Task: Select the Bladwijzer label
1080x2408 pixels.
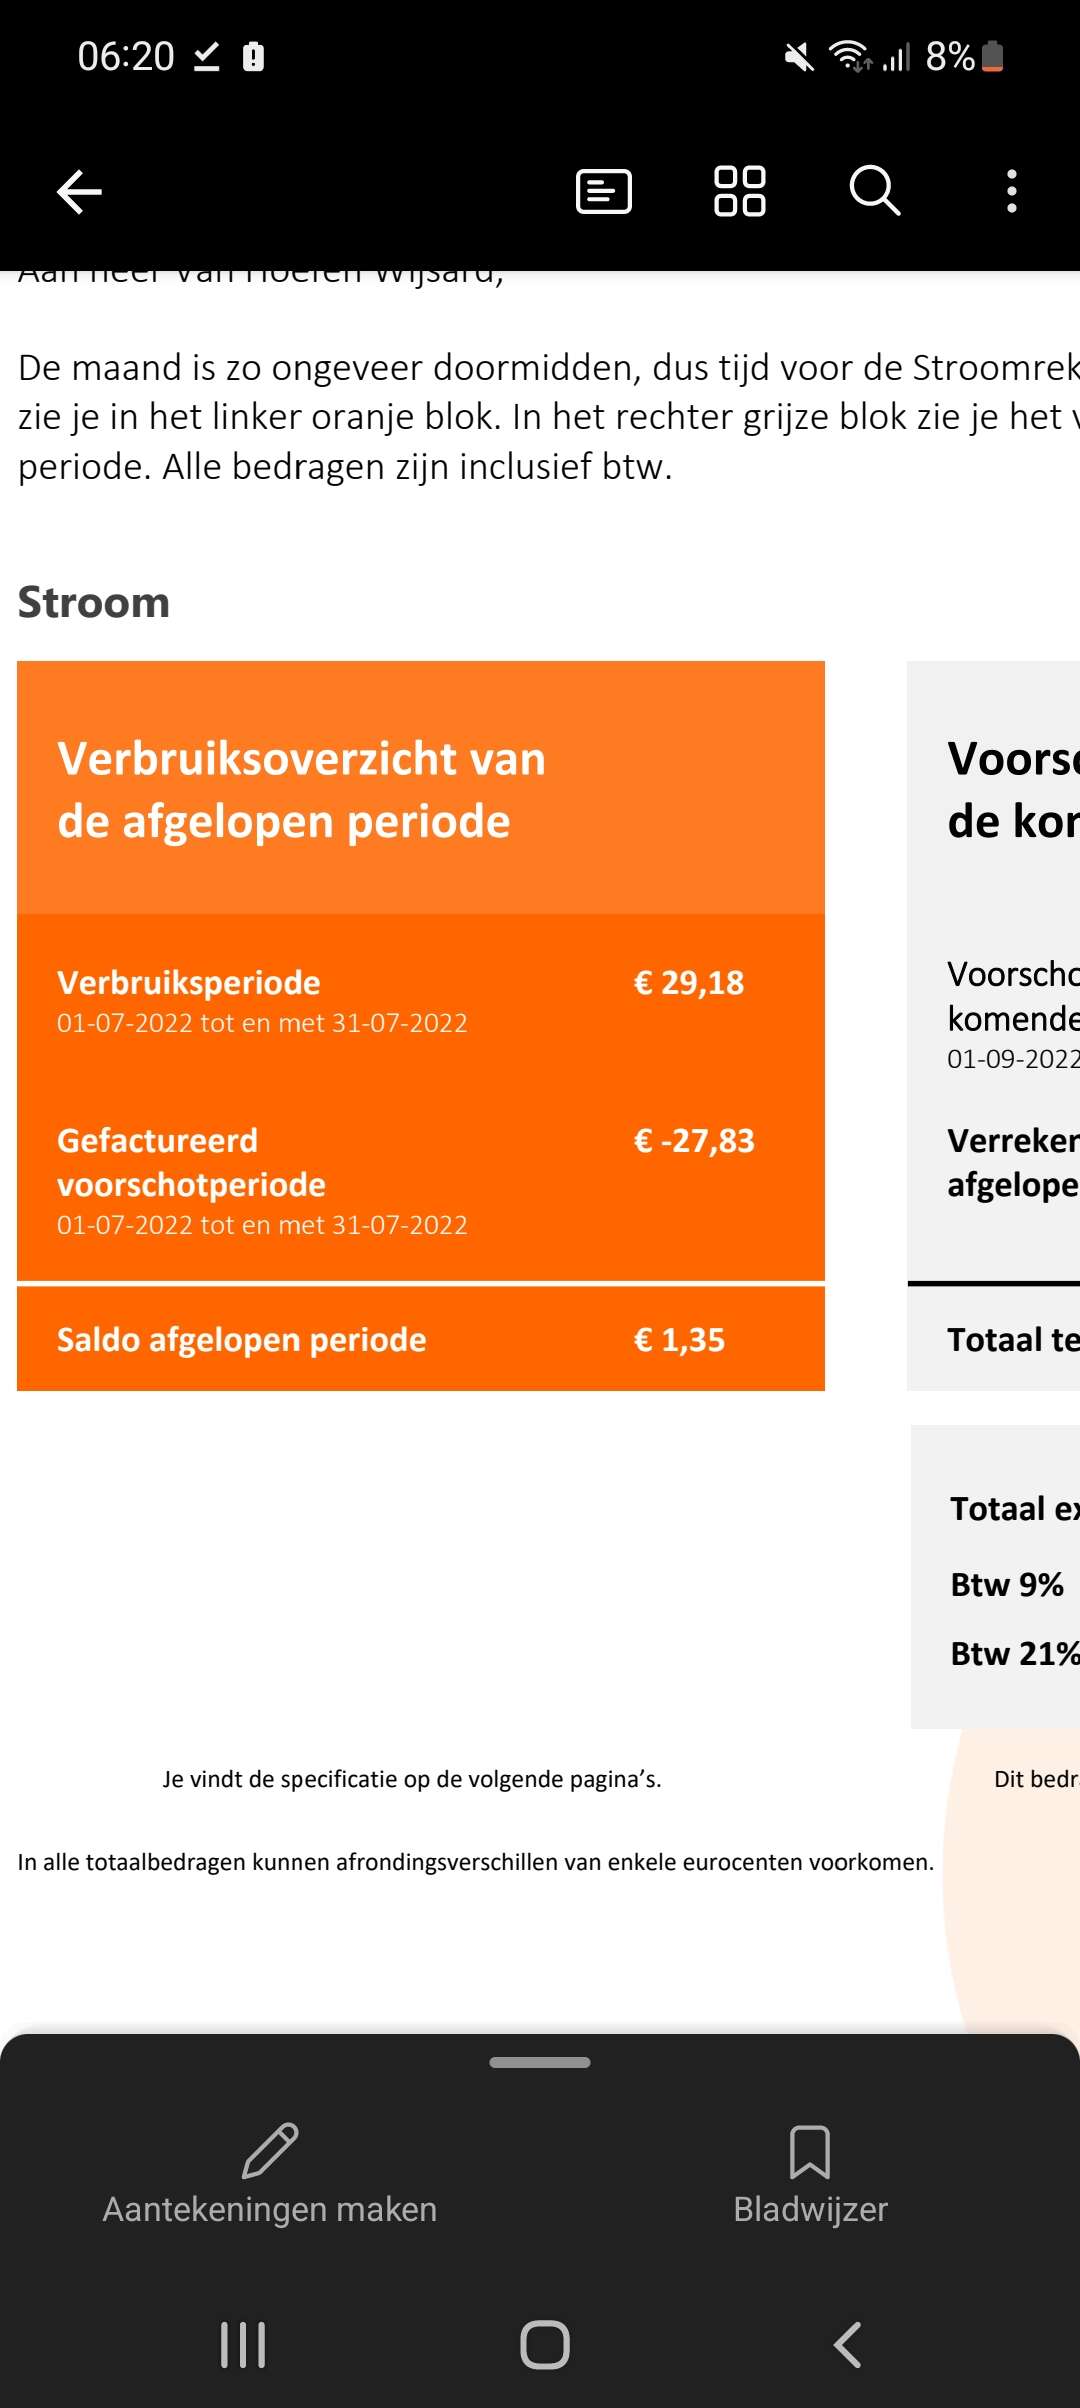Action: pos(810,2209)
